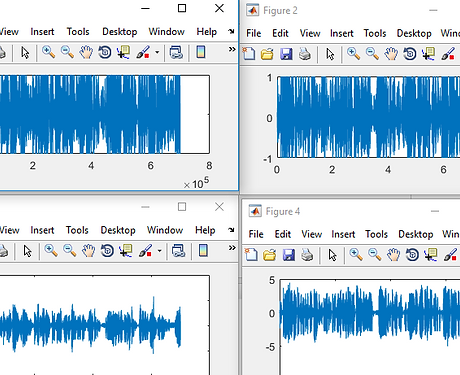Select Edit Plot arrow in Figure 2 toolbar

coord(330,54)
